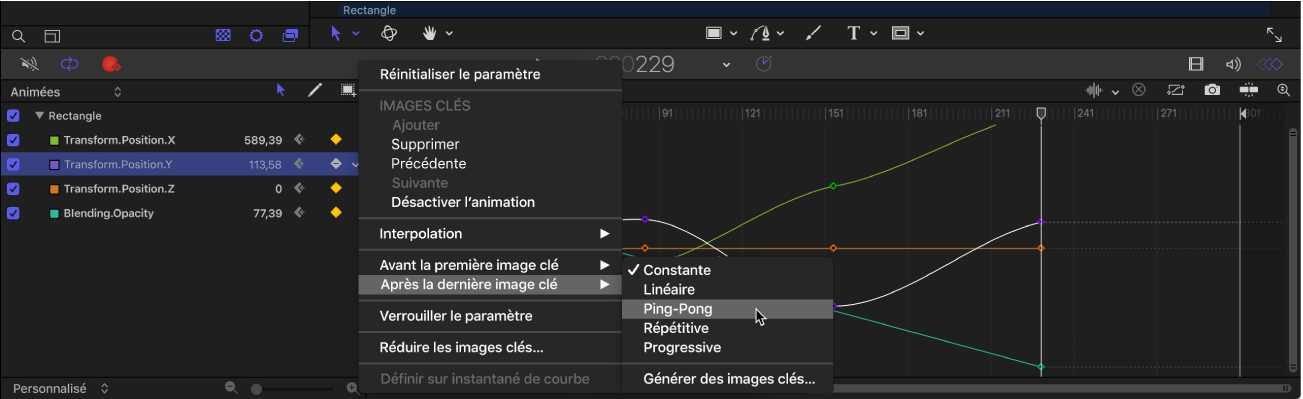This screenshot has width=1303, height=399.
Task: Collapse the Rectangle disclosure triangle
Action: (39, 115)
